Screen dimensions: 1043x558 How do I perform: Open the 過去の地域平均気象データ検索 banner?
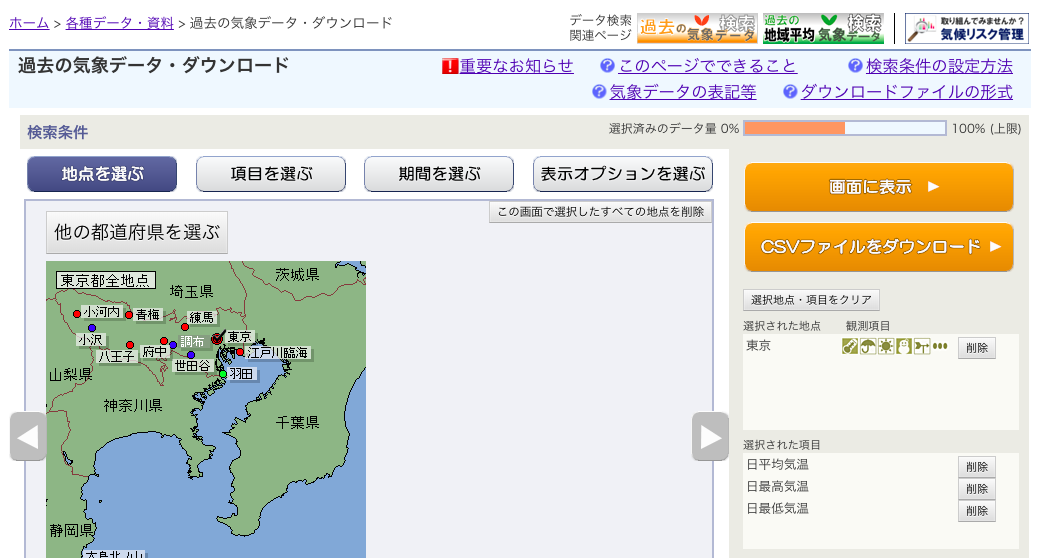coord(823,28)
